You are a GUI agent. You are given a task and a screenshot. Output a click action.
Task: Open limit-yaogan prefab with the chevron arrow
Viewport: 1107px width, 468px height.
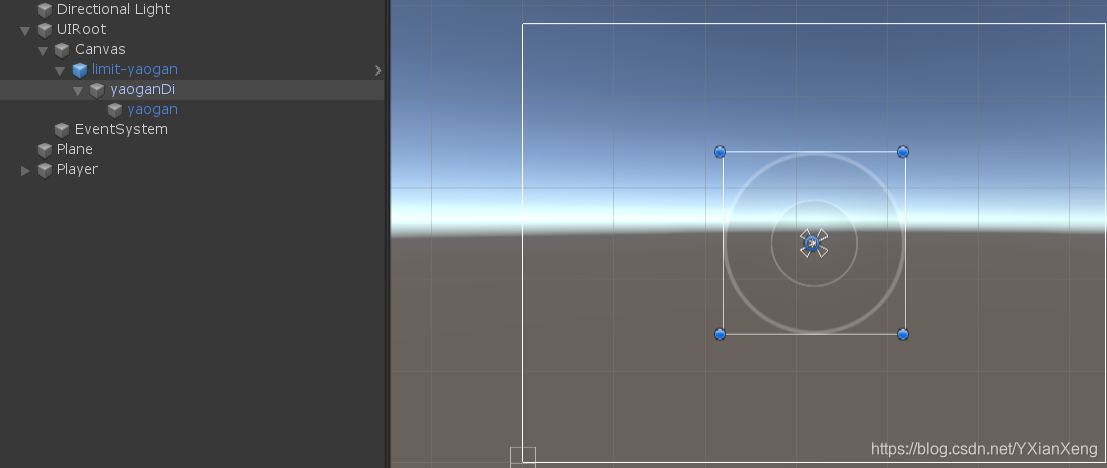click(x=378, y=70)
